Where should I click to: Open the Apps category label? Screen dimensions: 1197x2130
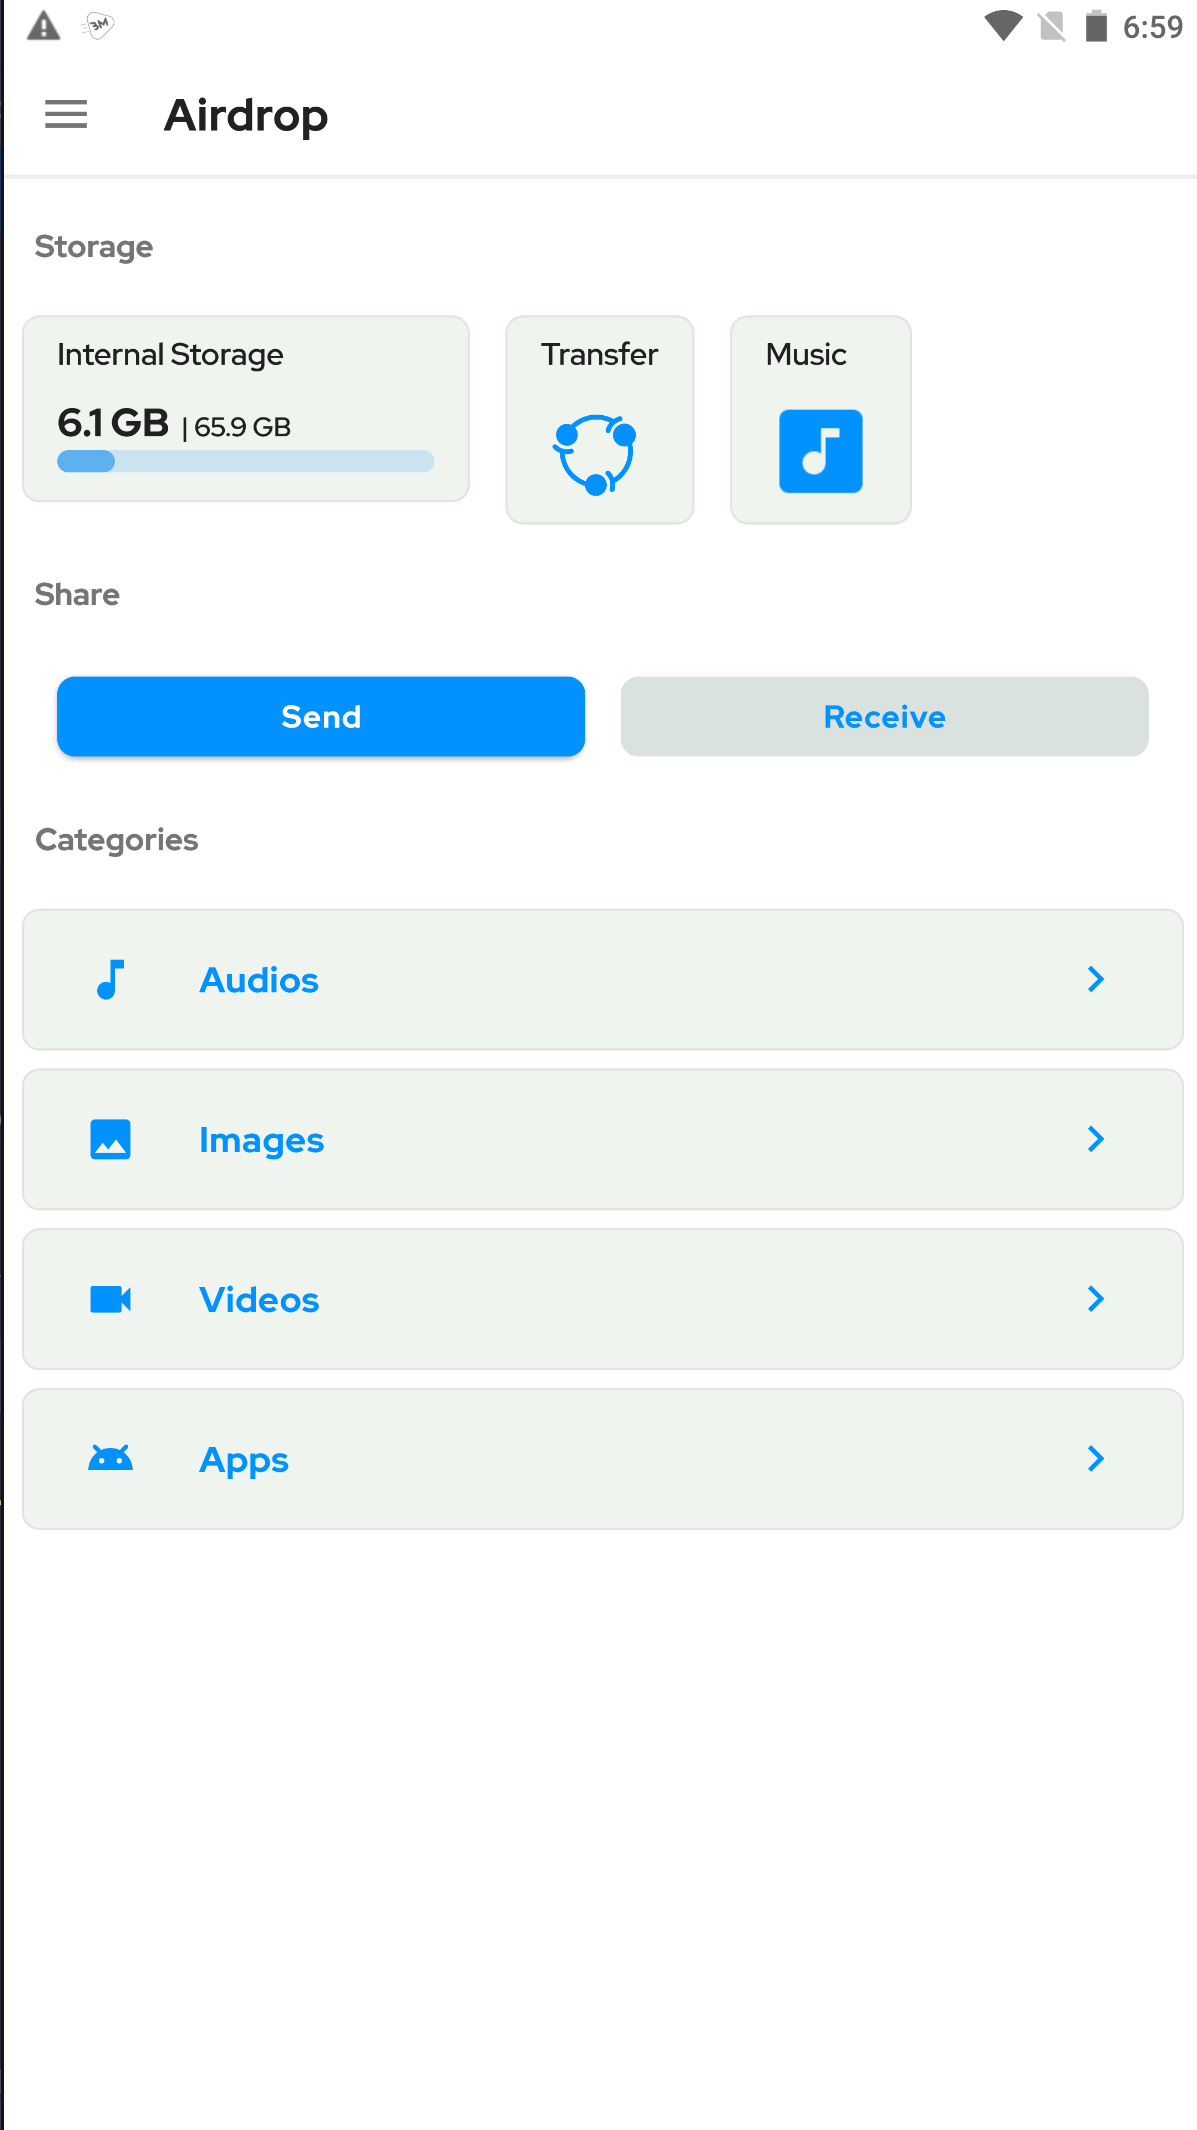point(244,1460)
